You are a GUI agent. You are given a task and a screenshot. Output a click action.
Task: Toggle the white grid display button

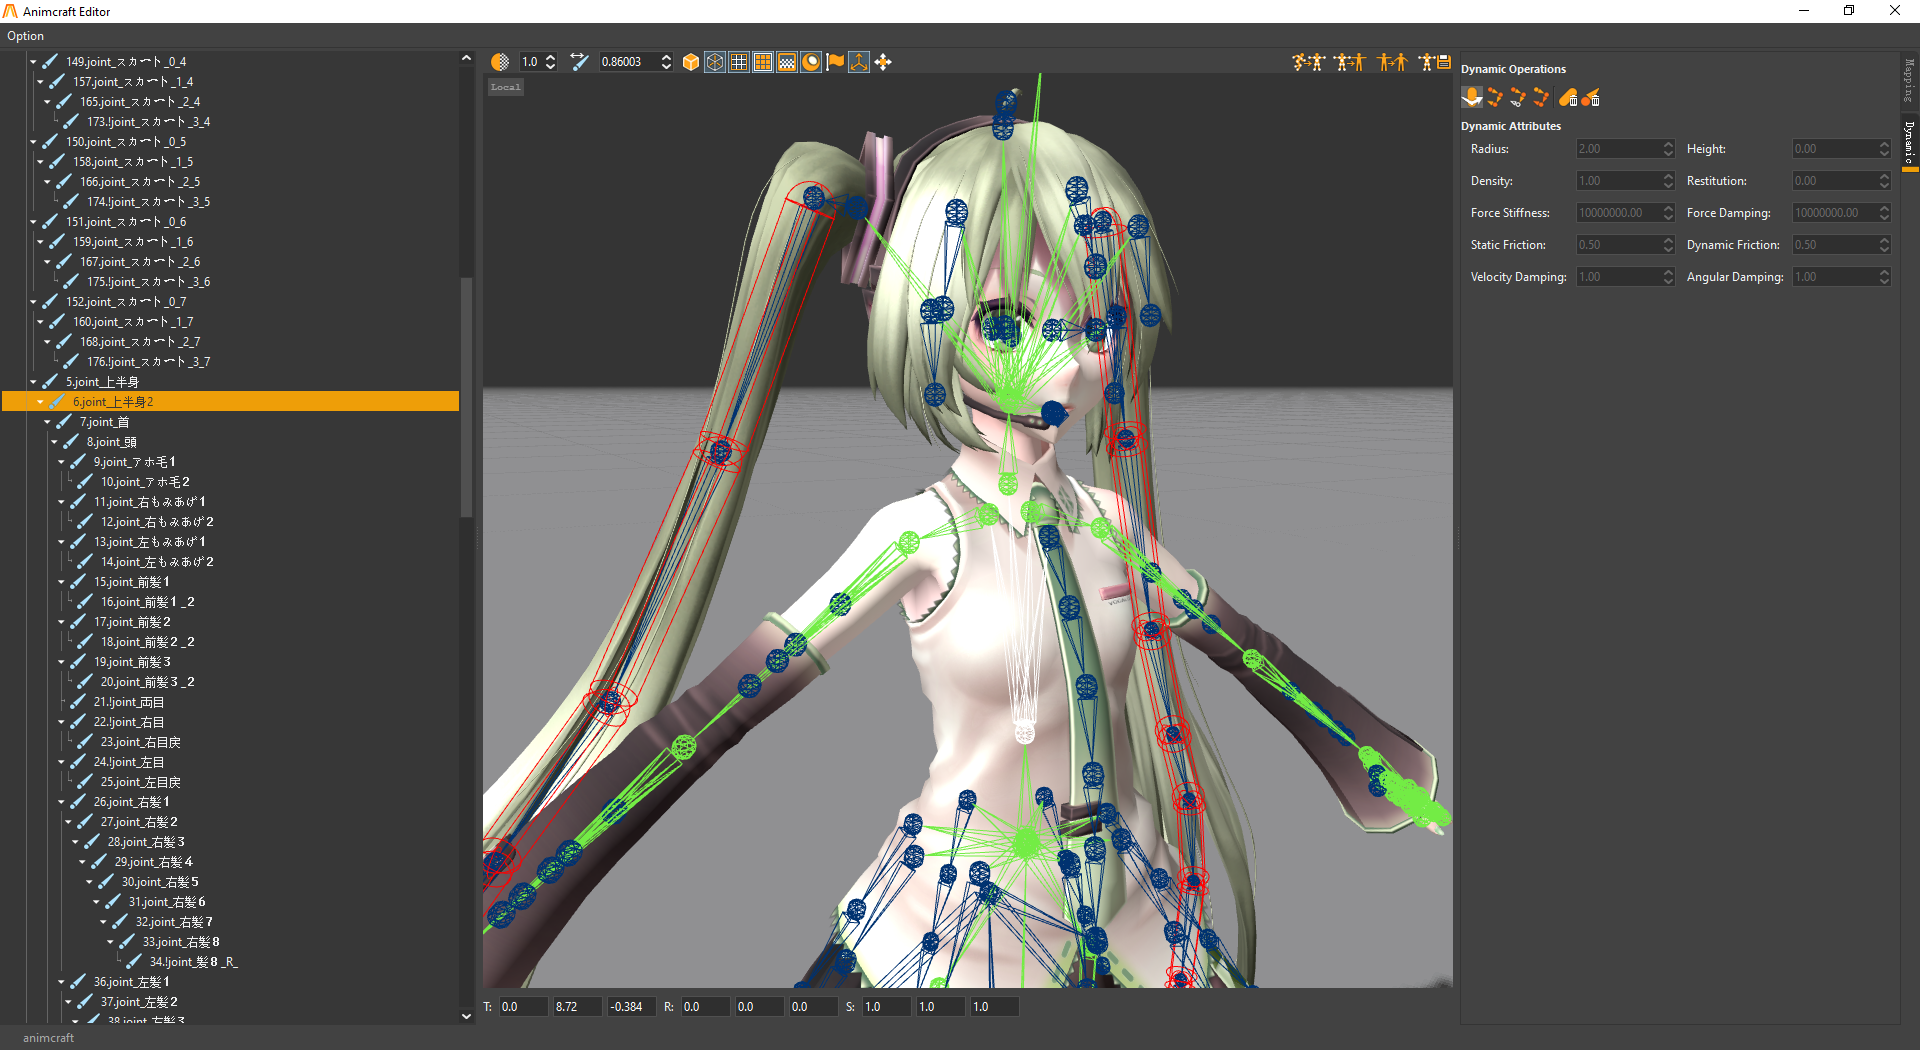coord(739,62)
